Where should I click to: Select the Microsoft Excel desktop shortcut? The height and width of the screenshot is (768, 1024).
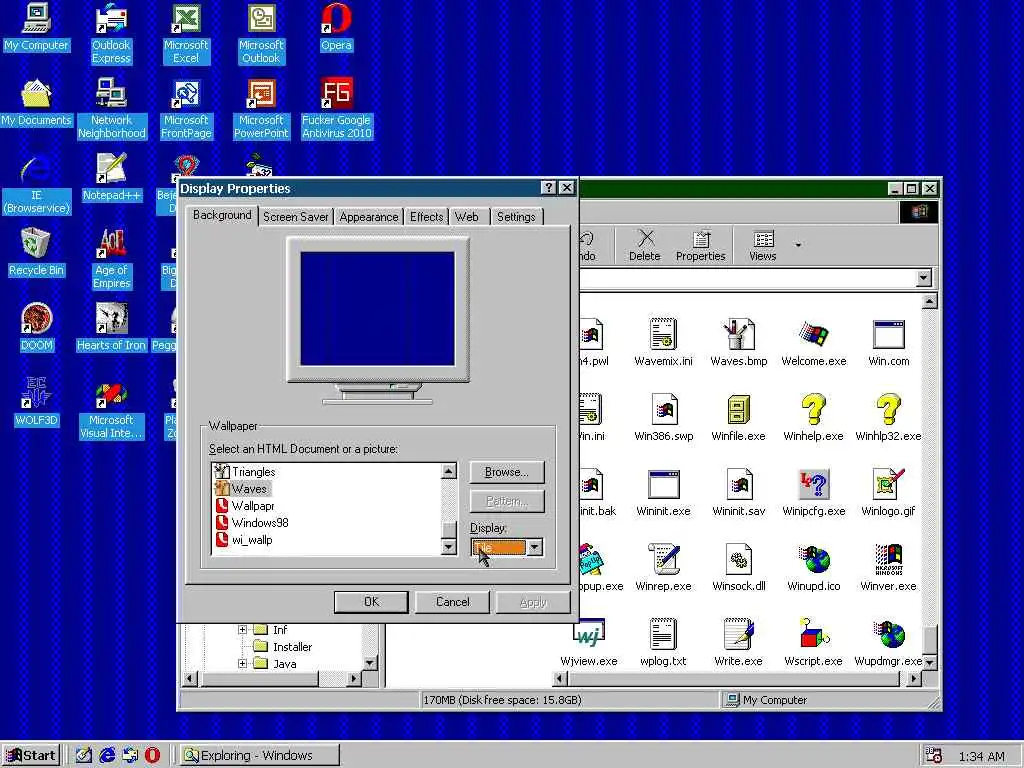pos(186,33)
